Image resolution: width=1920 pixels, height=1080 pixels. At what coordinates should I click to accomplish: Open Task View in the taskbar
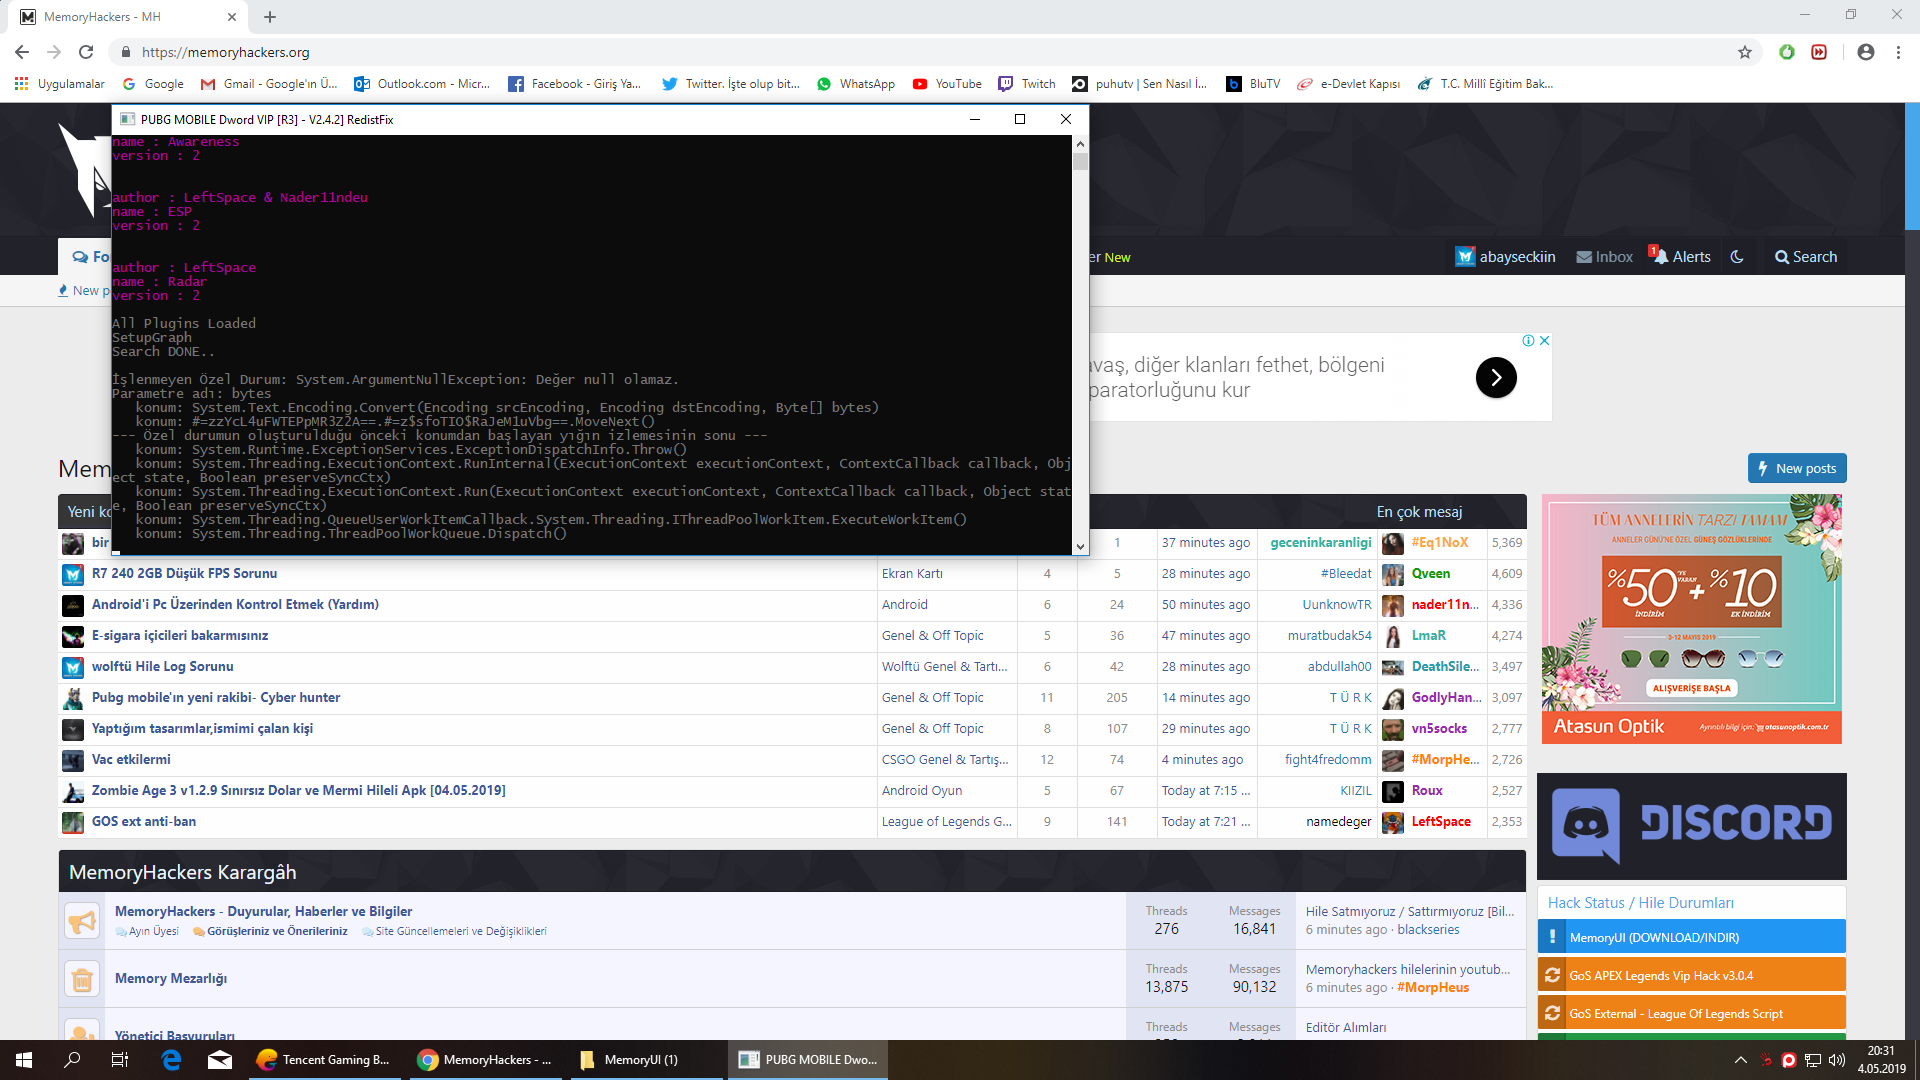tap(120, 1060)
